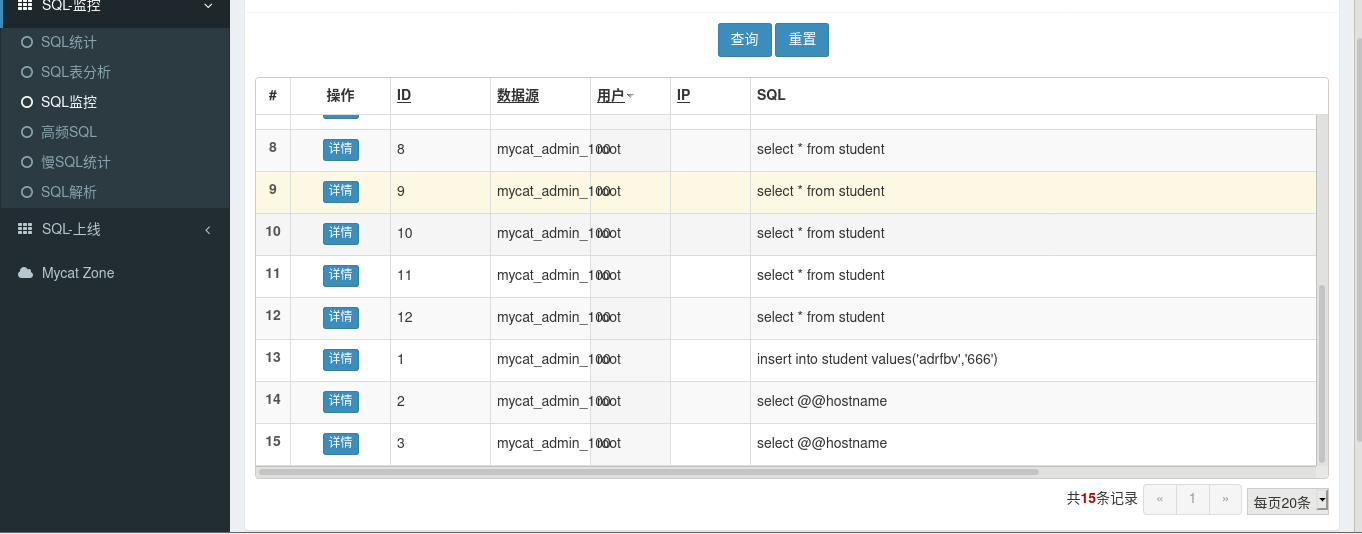Open 慢SQL统计 page
Image resolution: width=1362 pixels, height=534 pixels.
coord(76,162)
